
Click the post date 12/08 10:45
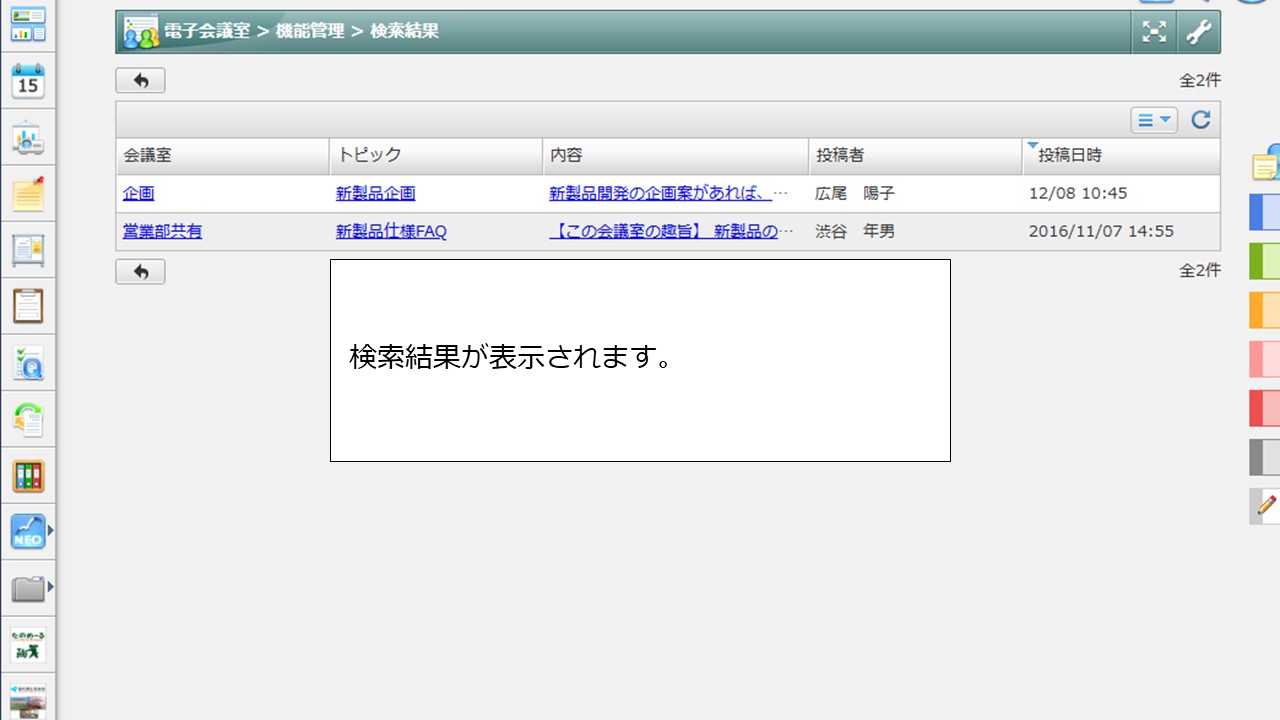click(1078, 194)
